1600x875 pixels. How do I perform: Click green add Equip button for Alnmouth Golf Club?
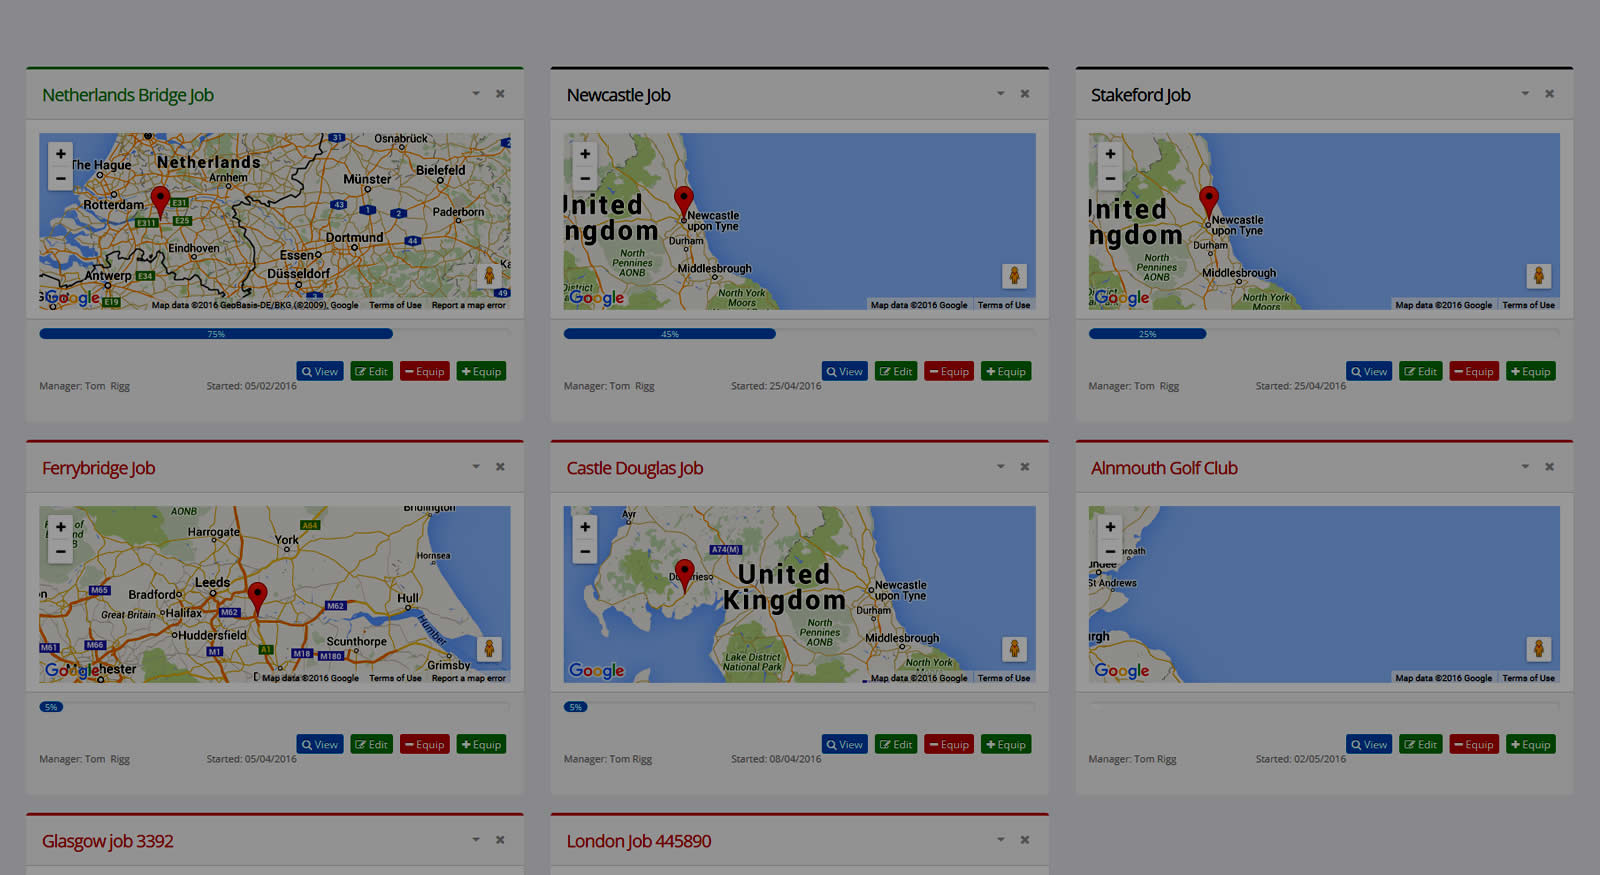(1531, 745)
